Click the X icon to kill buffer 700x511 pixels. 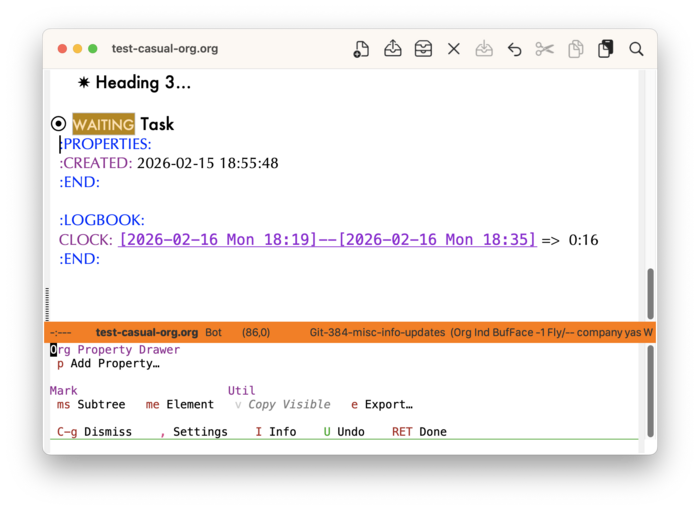pos(454,49)
